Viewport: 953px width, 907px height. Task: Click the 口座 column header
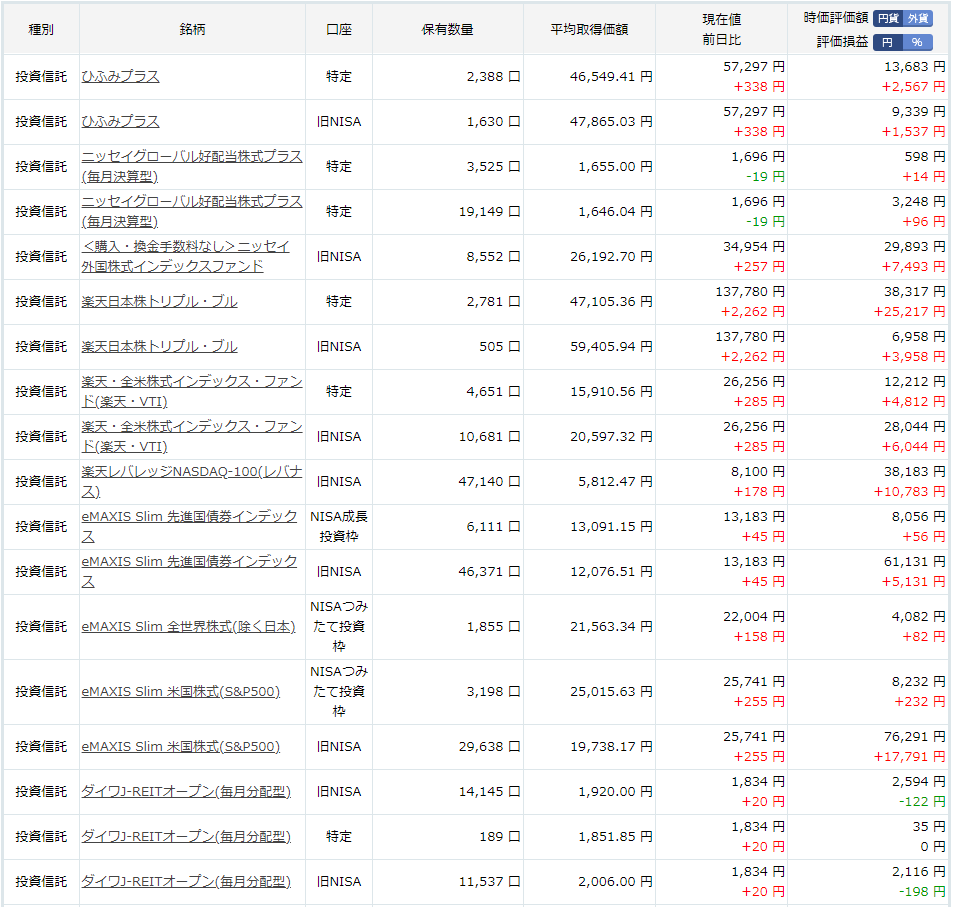(x=339, y=29)
